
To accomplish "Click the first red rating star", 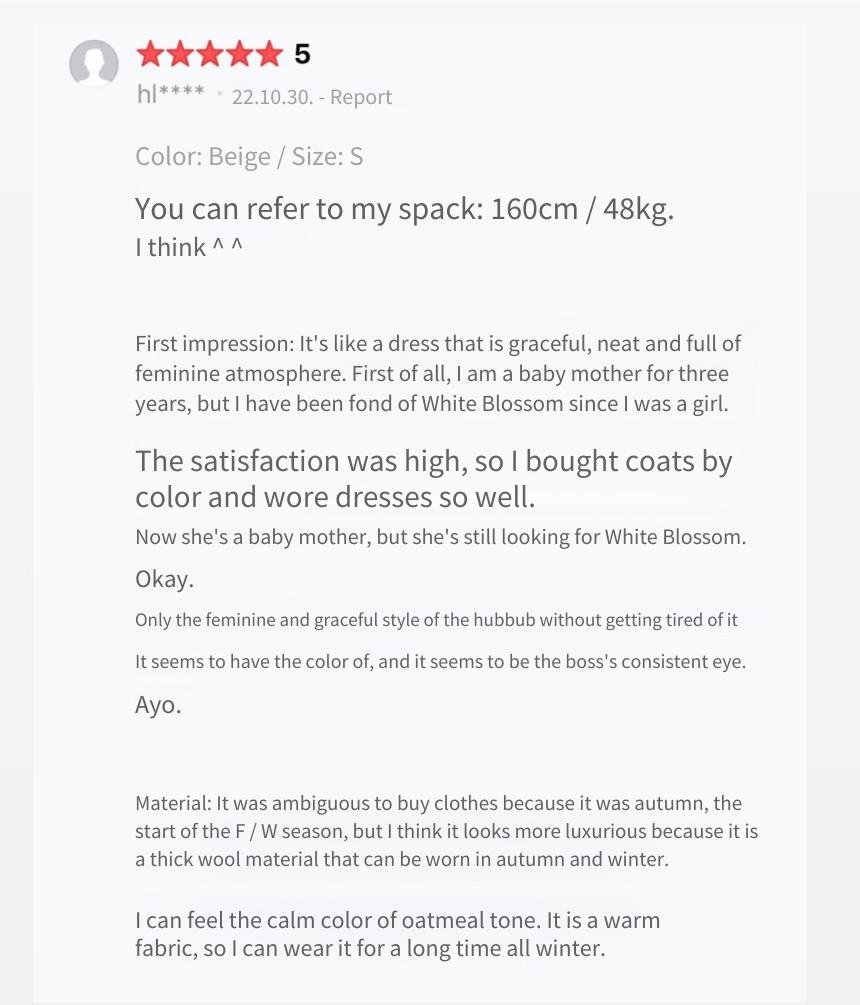I will point(151,54).
